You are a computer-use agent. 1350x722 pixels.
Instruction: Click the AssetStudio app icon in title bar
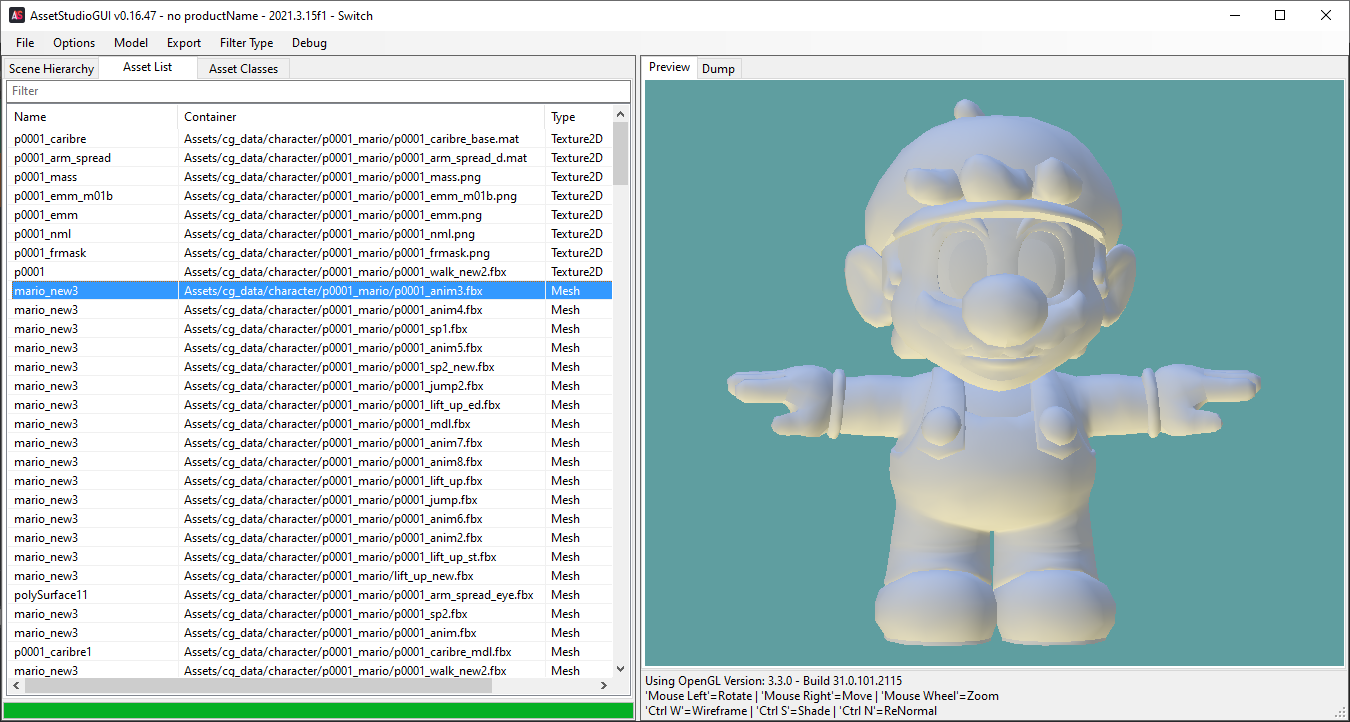[16, 15]
